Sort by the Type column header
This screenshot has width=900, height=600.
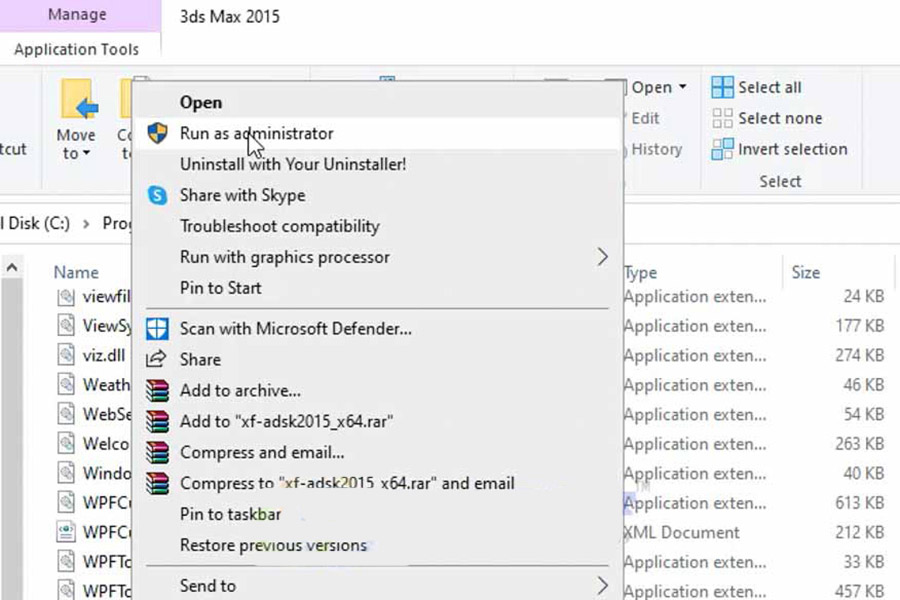pos(641,273)
